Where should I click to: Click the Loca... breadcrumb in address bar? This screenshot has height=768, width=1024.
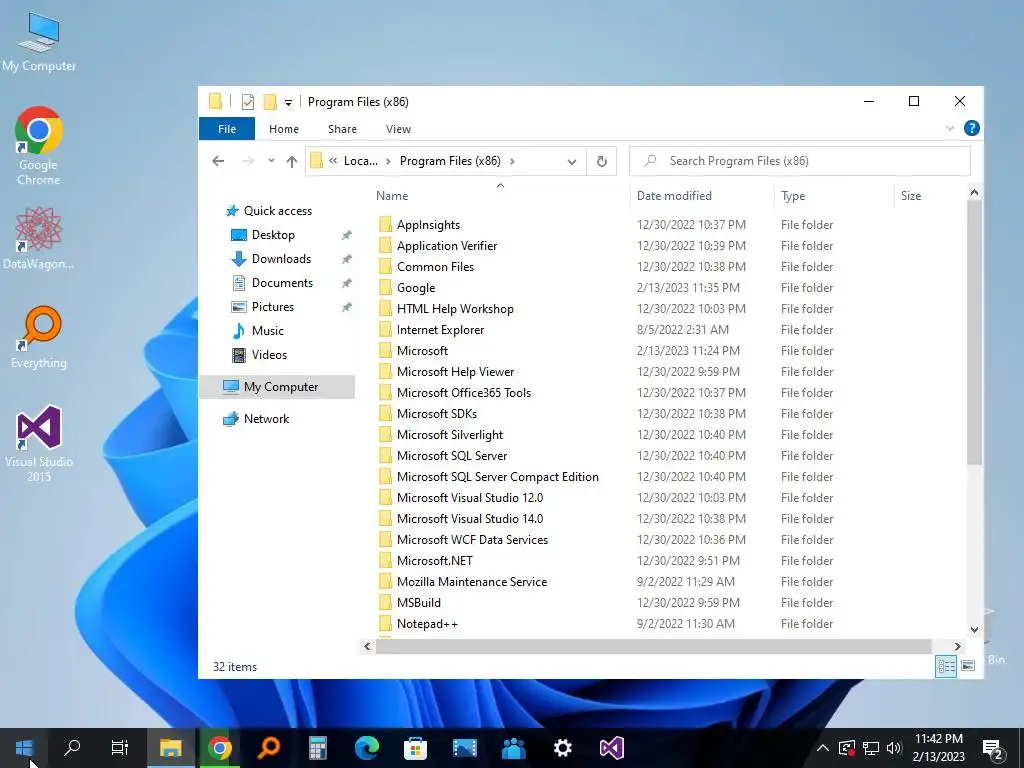pos(360,161)
